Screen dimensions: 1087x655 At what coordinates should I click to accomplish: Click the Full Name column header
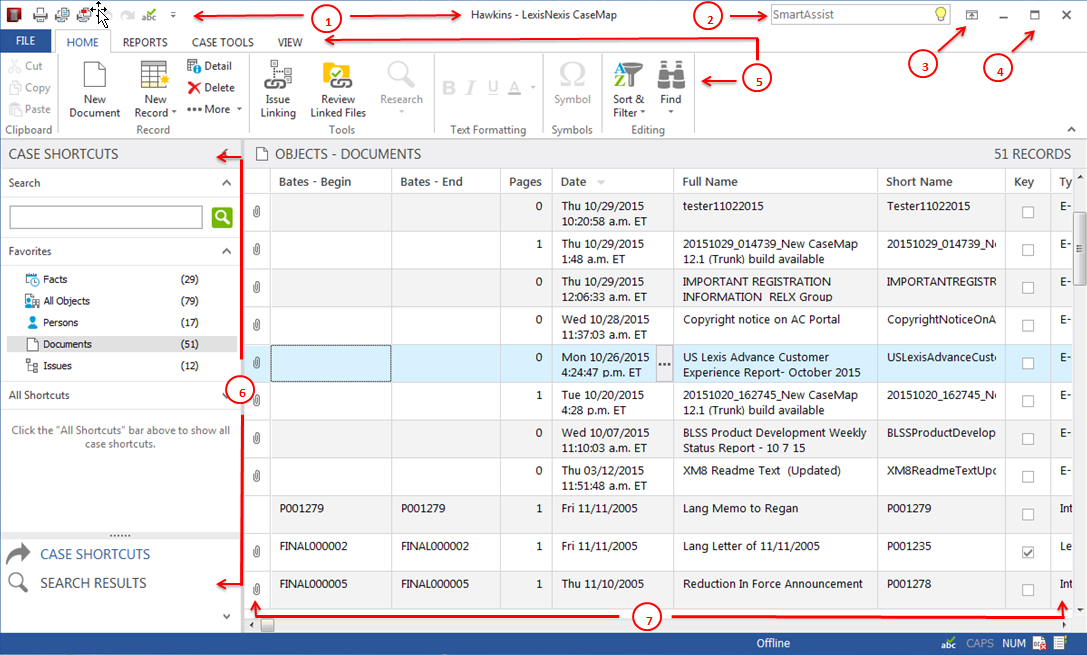[x=775, y=182]
